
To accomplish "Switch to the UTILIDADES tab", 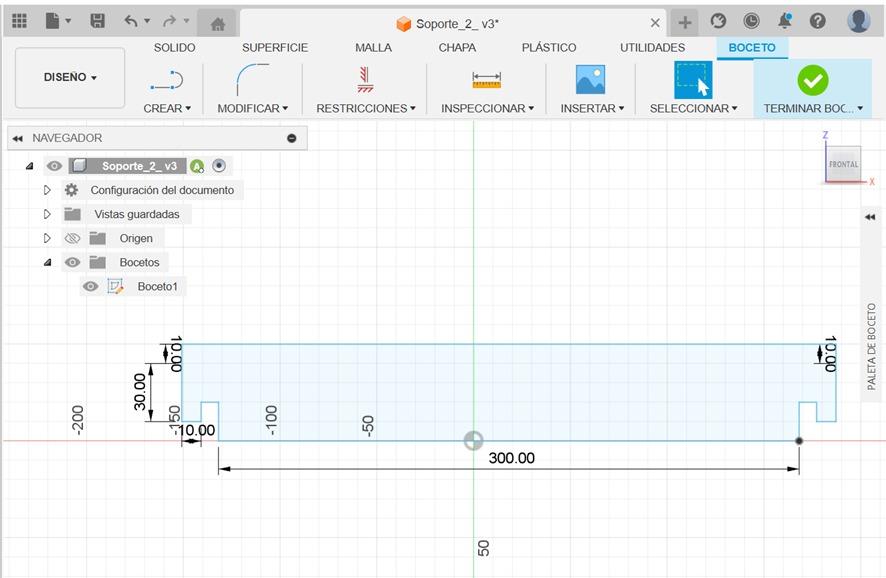I will (x=652, y=48).
